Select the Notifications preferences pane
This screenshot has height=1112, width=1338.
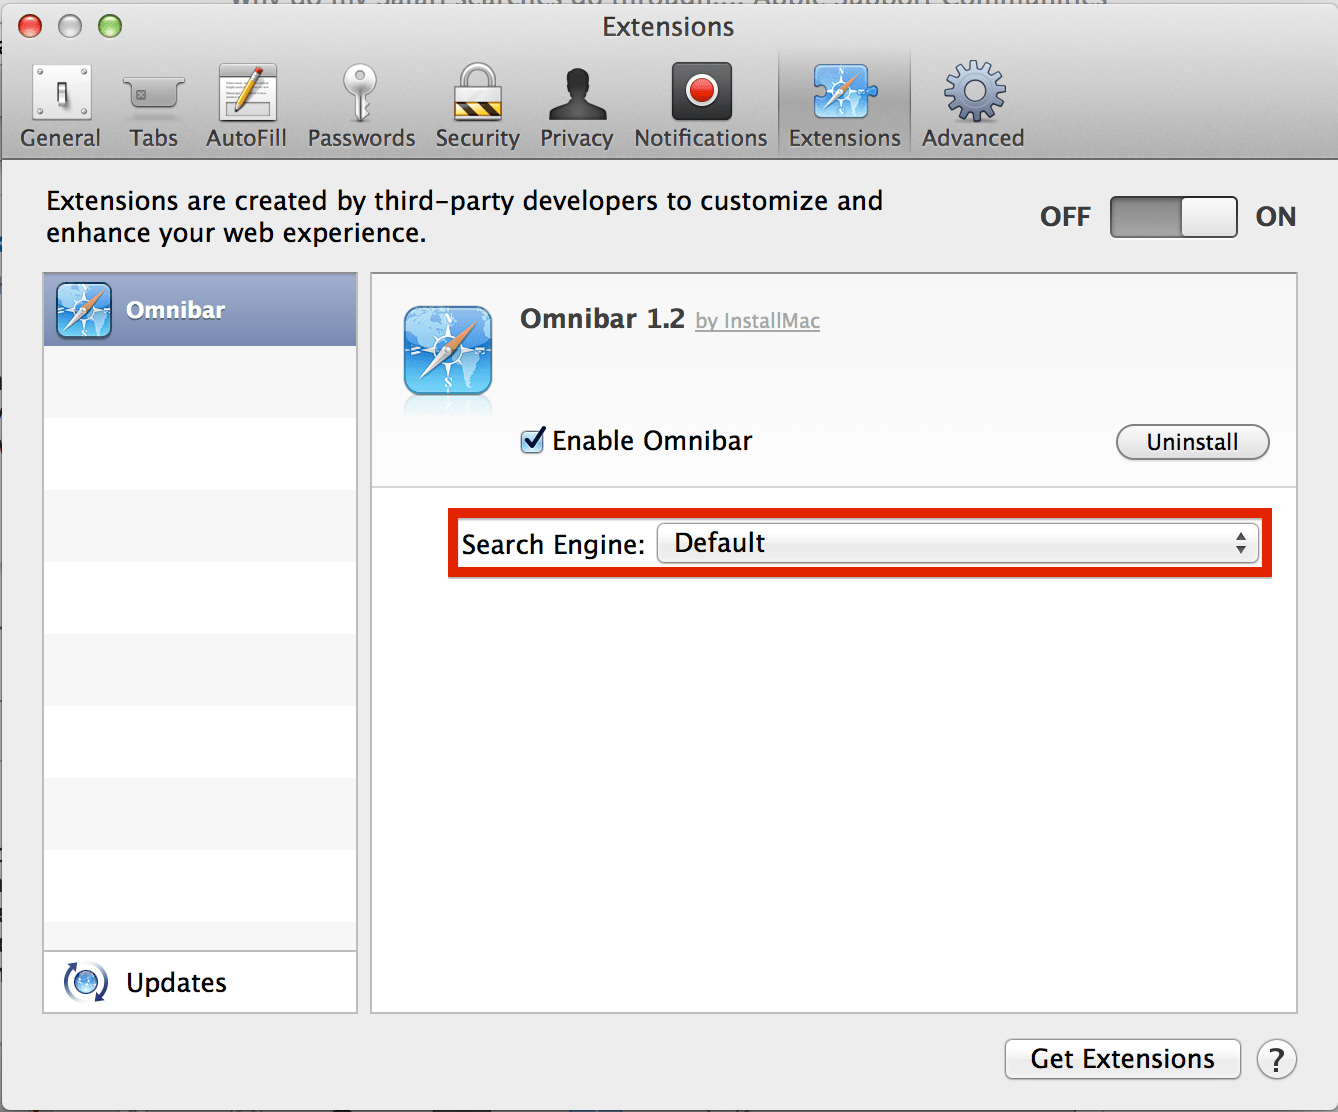(x=701, y=106)
